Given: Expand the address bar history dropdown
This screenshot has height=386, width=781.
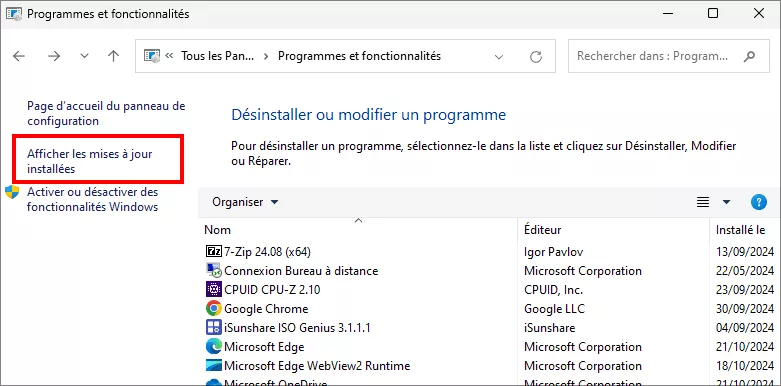Looking at the screenshot, I should [499, 57].
